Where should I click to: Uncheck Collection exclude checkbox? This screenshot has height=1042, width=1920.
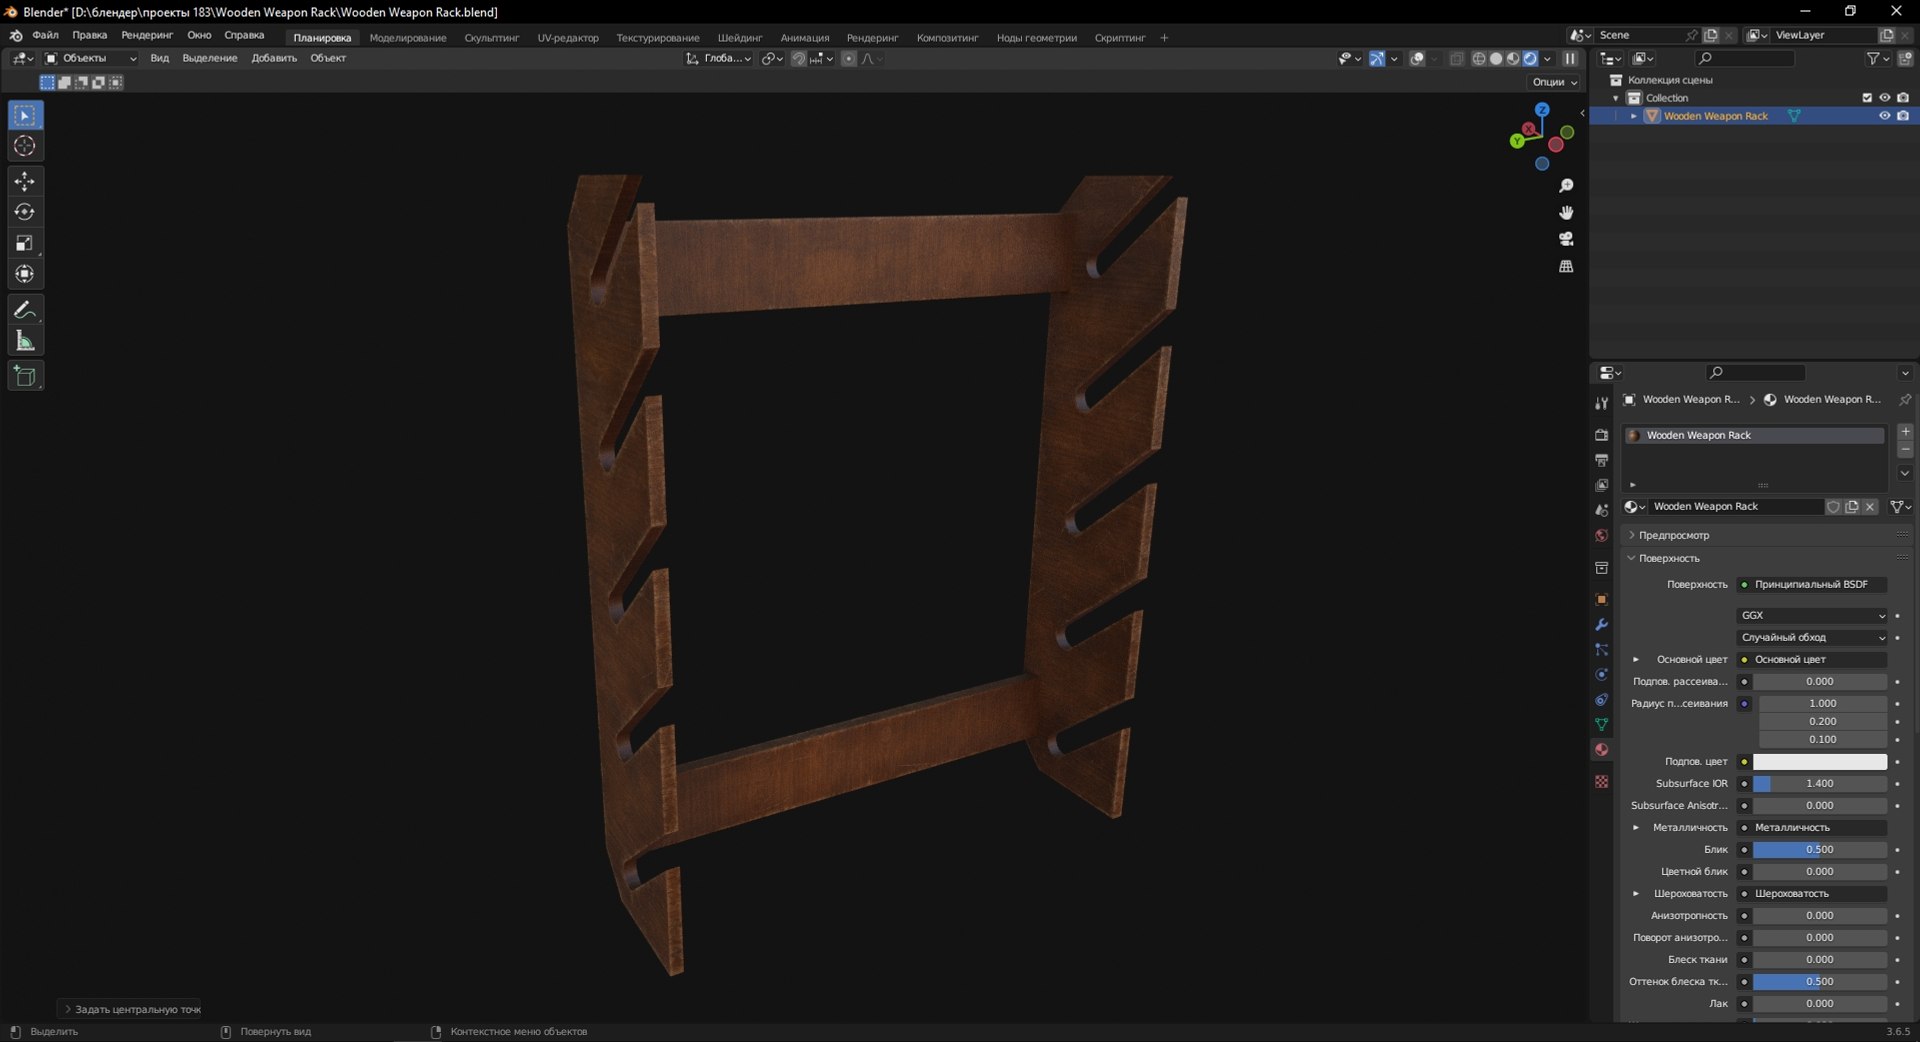click(1866, 98)
